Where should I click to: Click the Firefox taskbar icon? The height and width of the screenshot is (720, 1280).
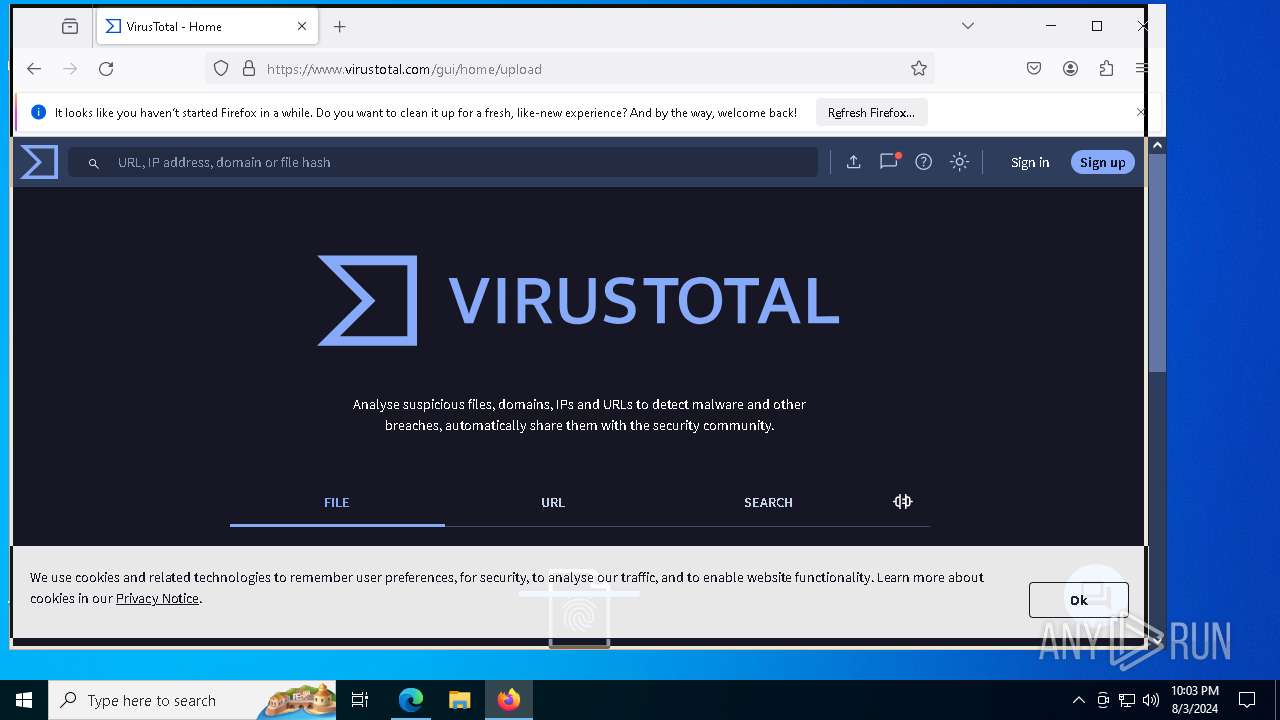[x=509, y=700]
